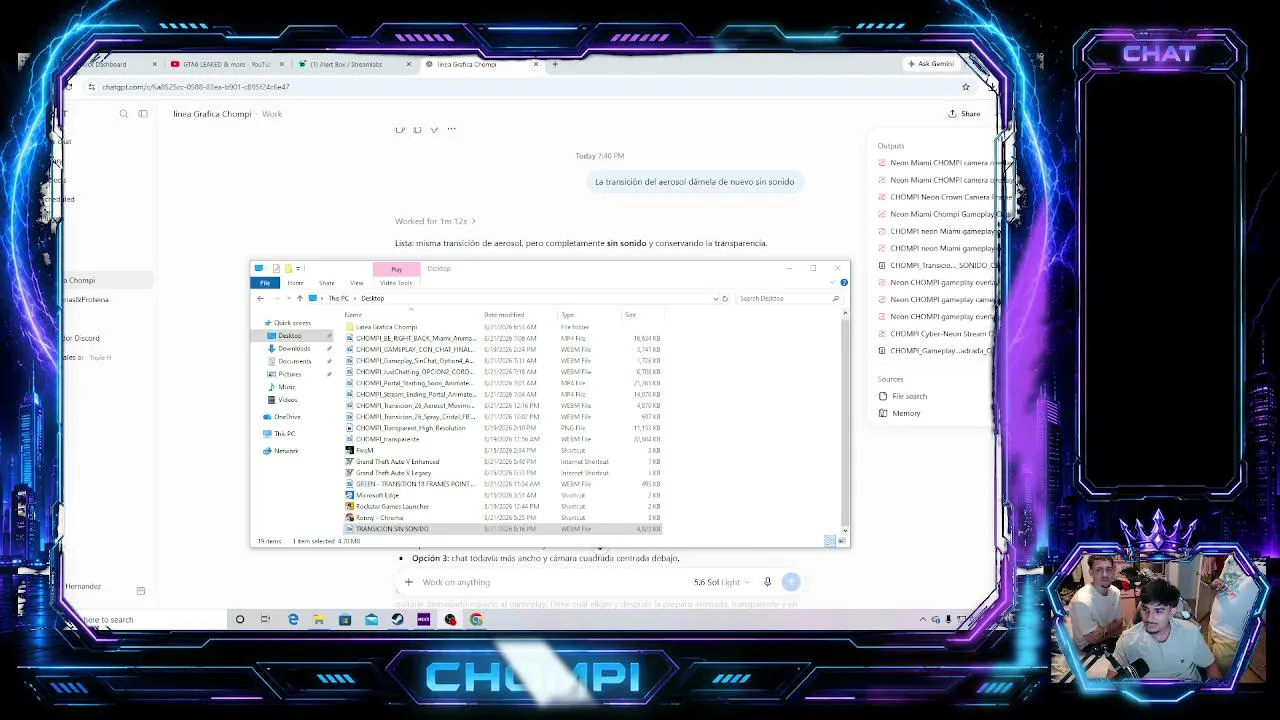Select CHOMPI_BE_RIGHT_BACK_Miami file
Image resolution: width=1280 pixels, height=720 pixels.
[415, 338]
